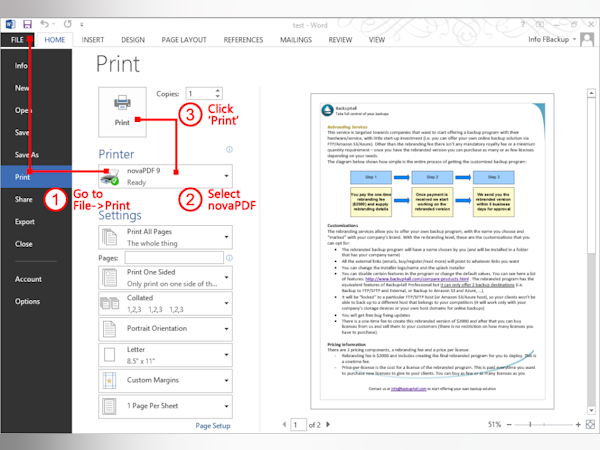The width and height of the screenshot is (600, 450).
Task: Go to previous preview page arrow
Action: (284, 424)
